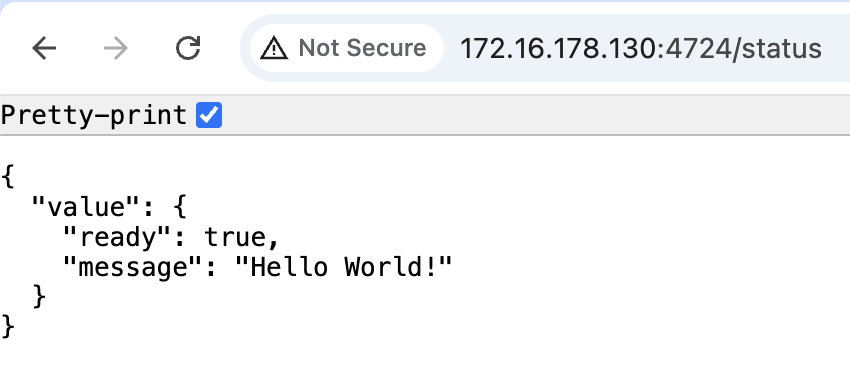Screen dimensions: 850x372
Task: Focus the address bar URL text
Action: (x=641, y=48)
